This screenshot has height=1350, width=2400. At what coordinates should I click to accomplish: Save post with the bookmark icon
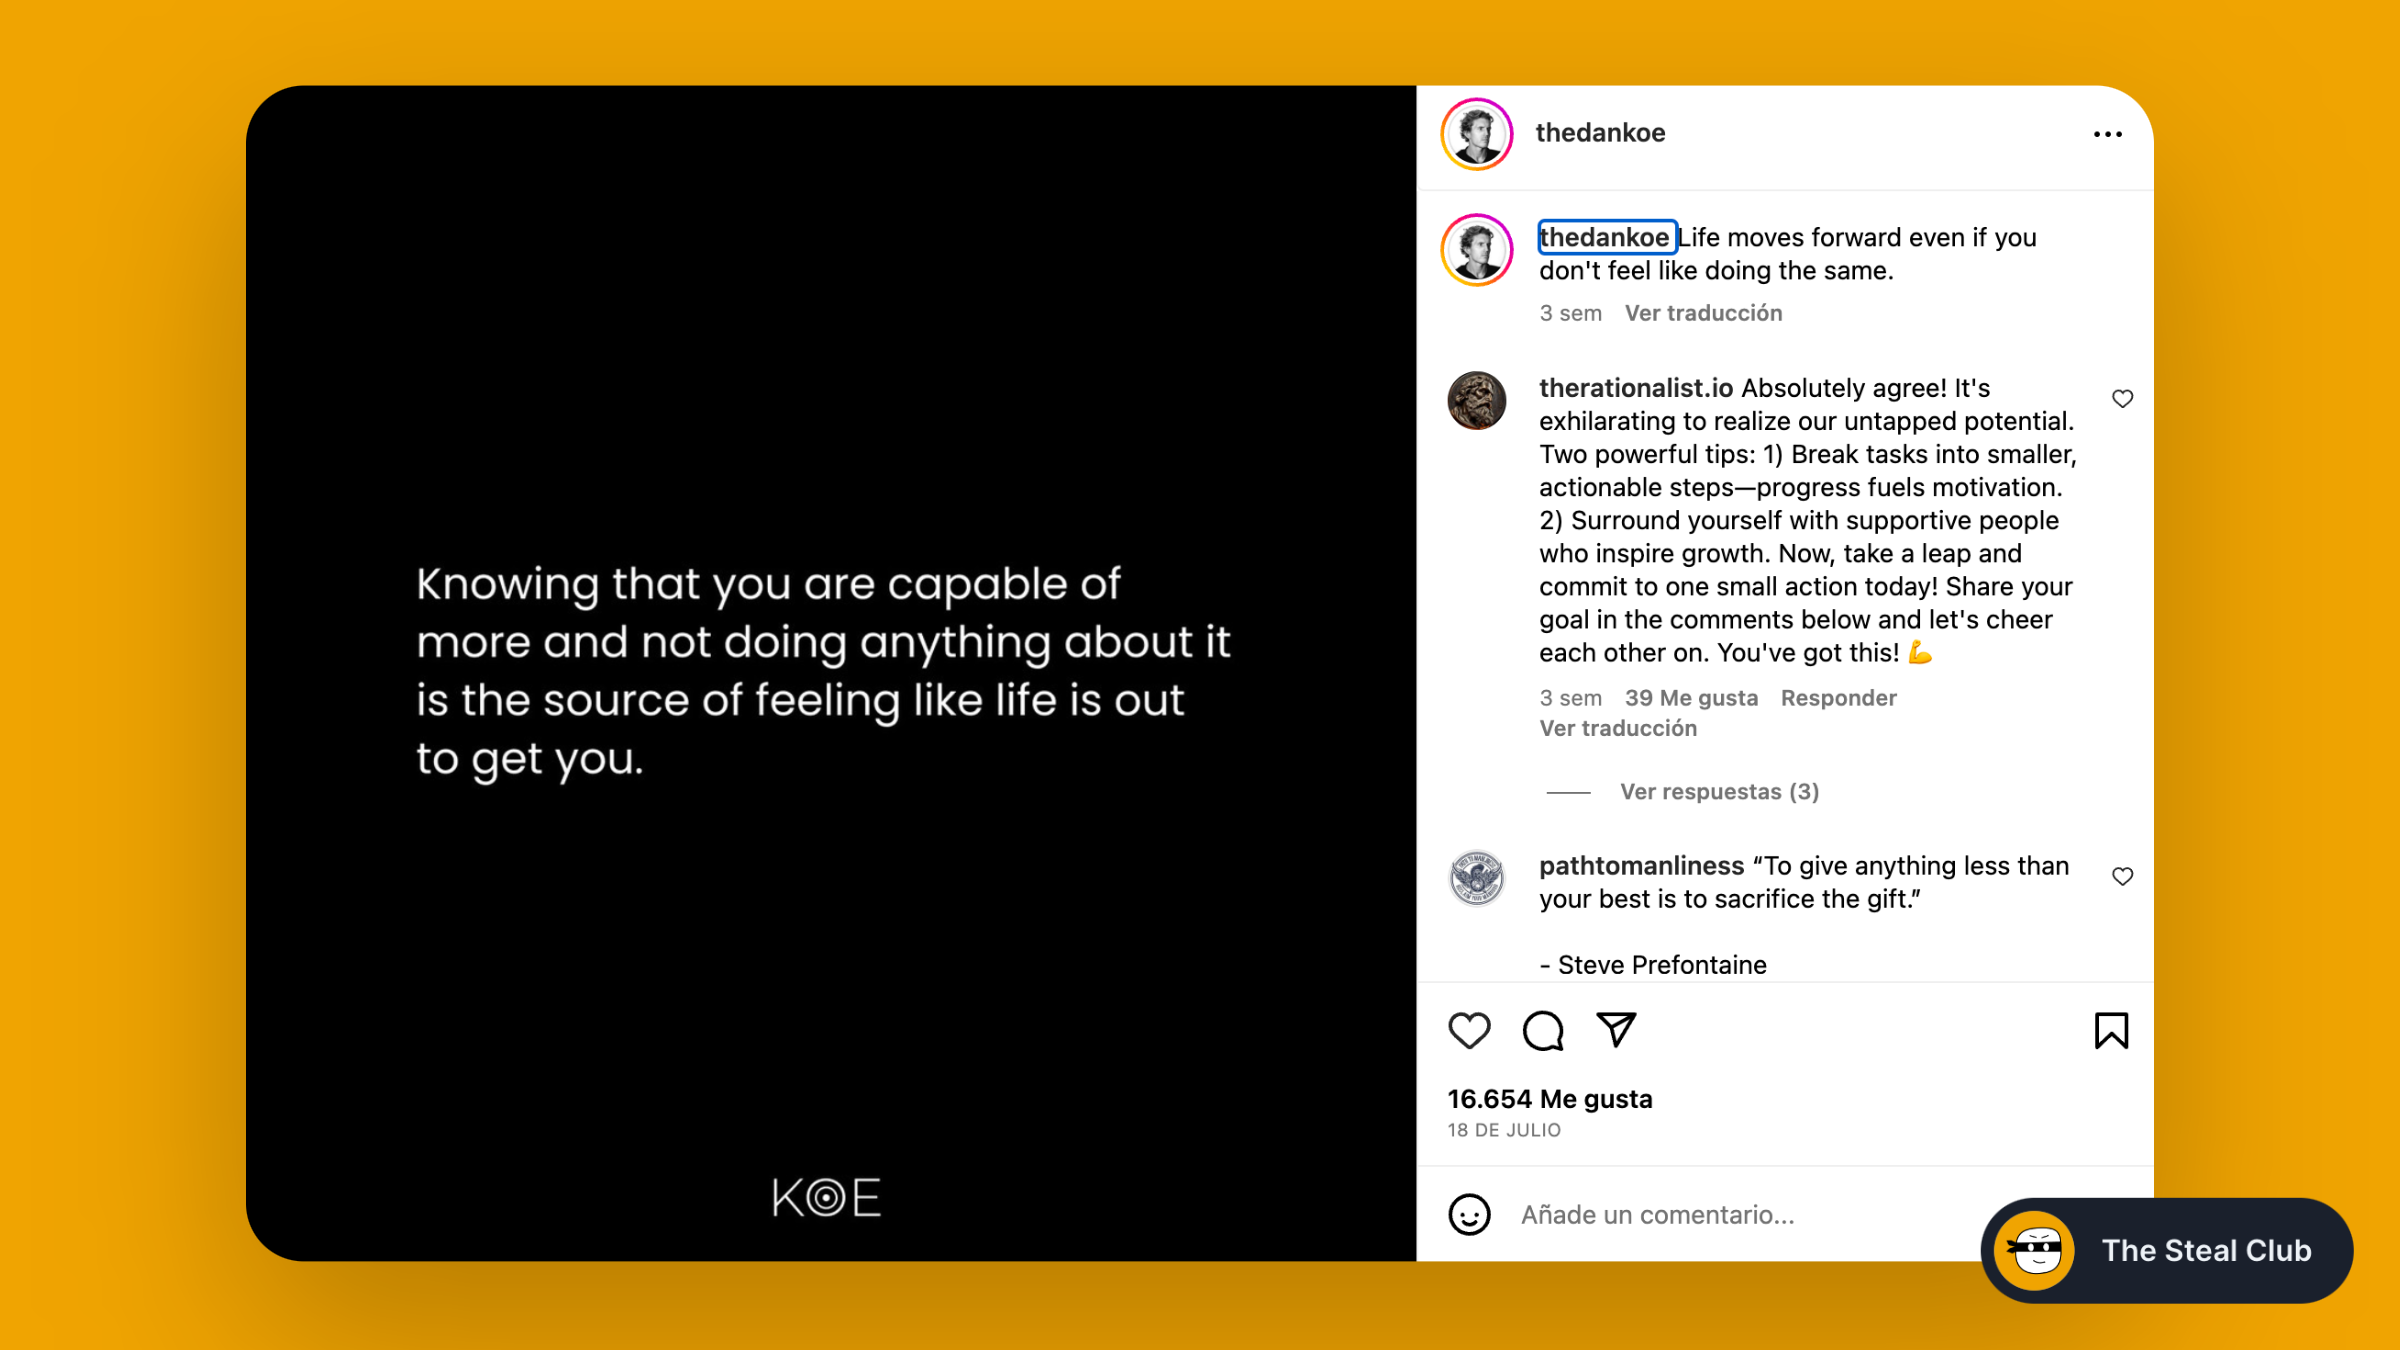coord(2111,1031)
